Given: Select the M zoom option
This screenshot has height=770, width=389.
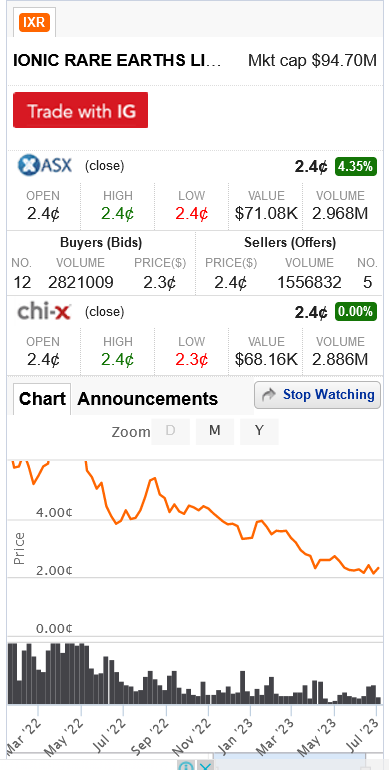Looking at the screenshot, I should click(x=215, y=431).
